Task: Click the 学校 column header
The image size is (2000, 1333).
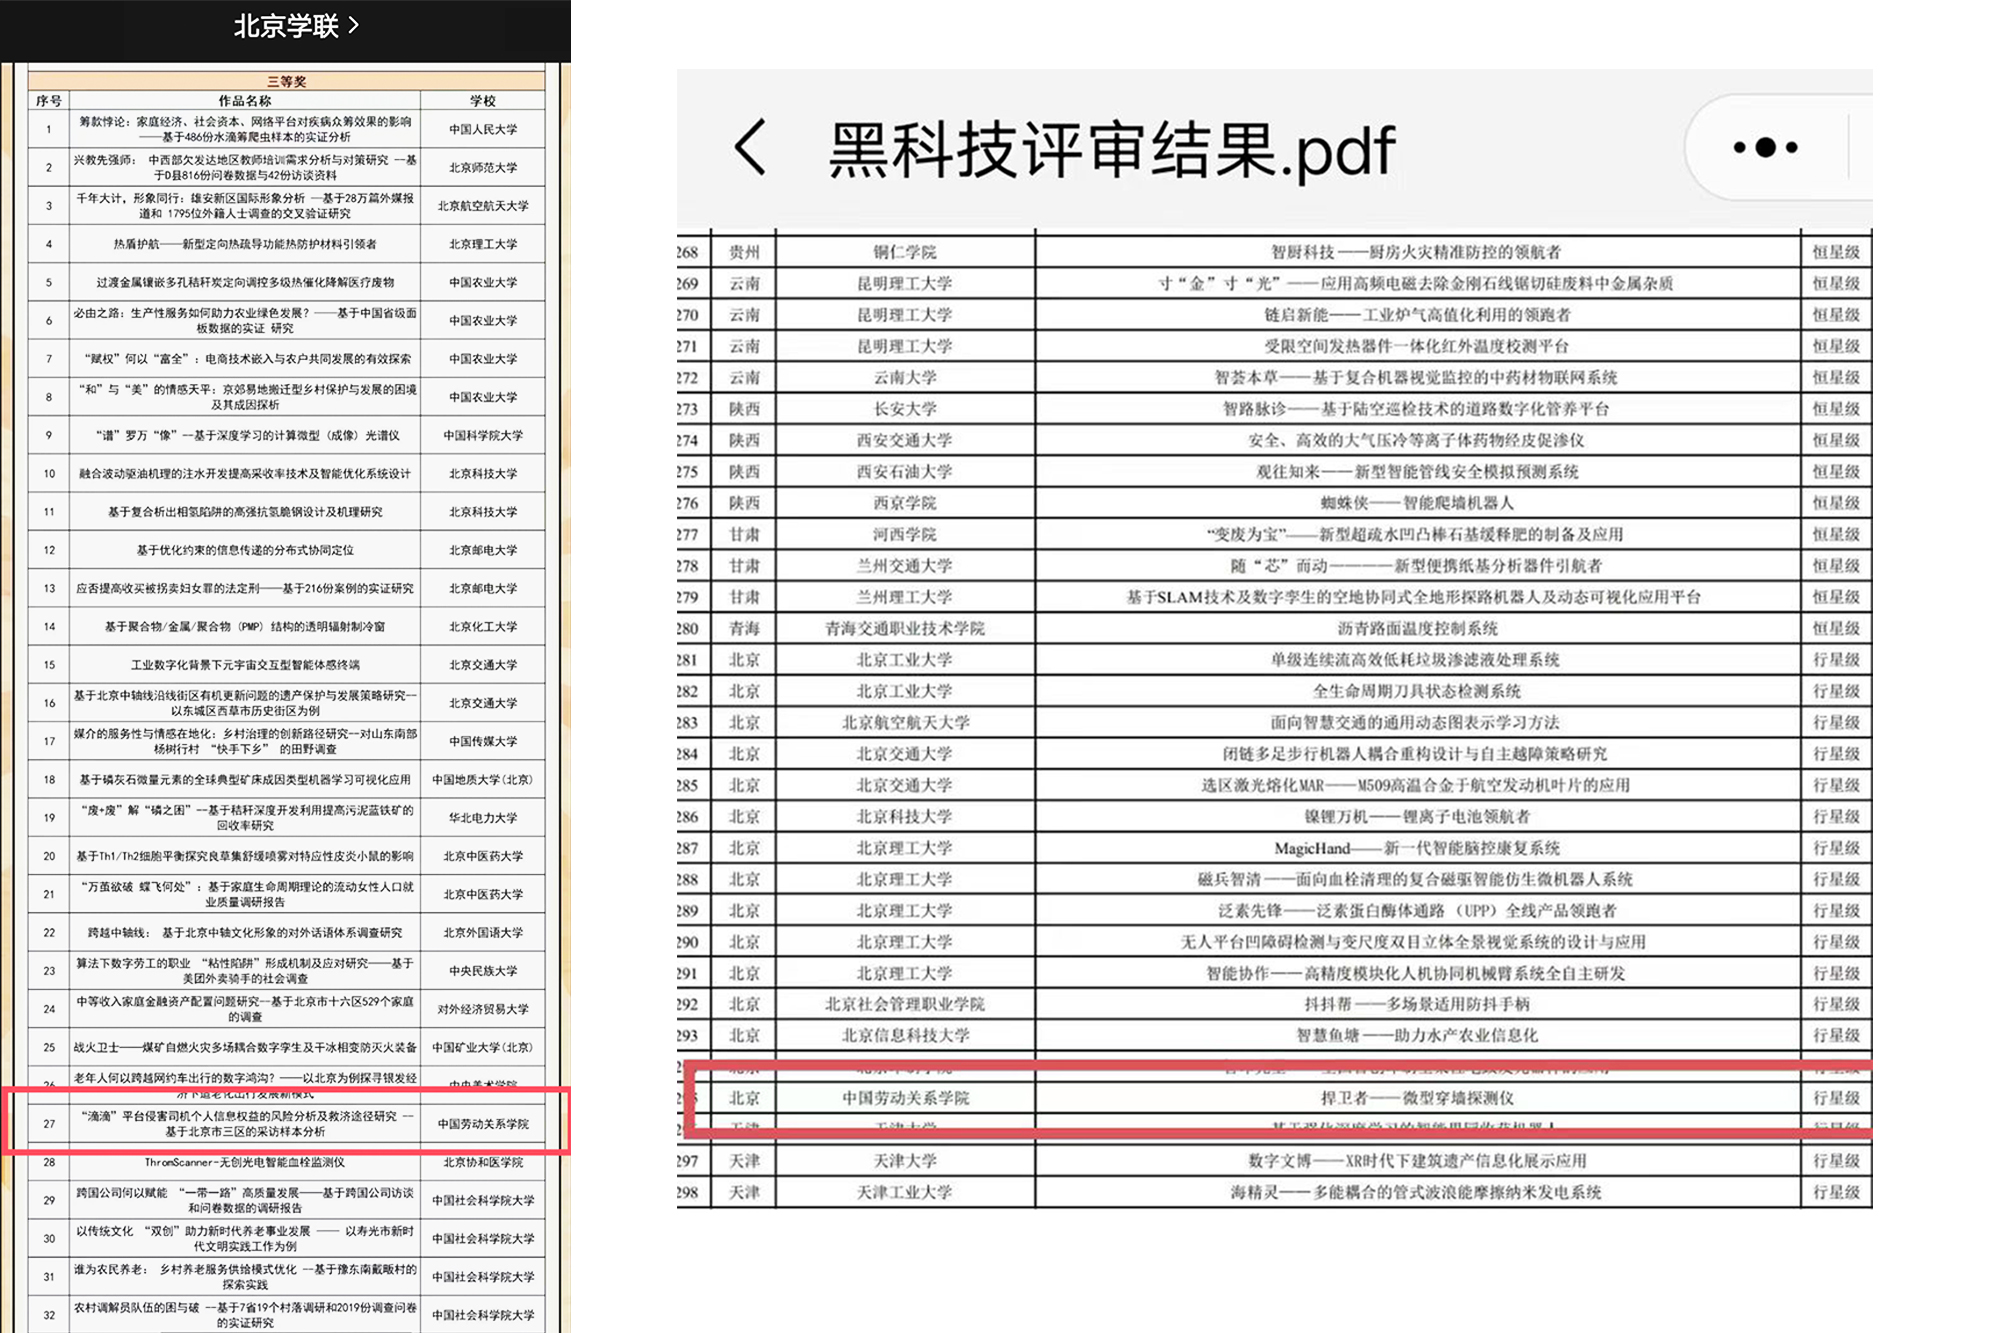Action: (483, 100)
